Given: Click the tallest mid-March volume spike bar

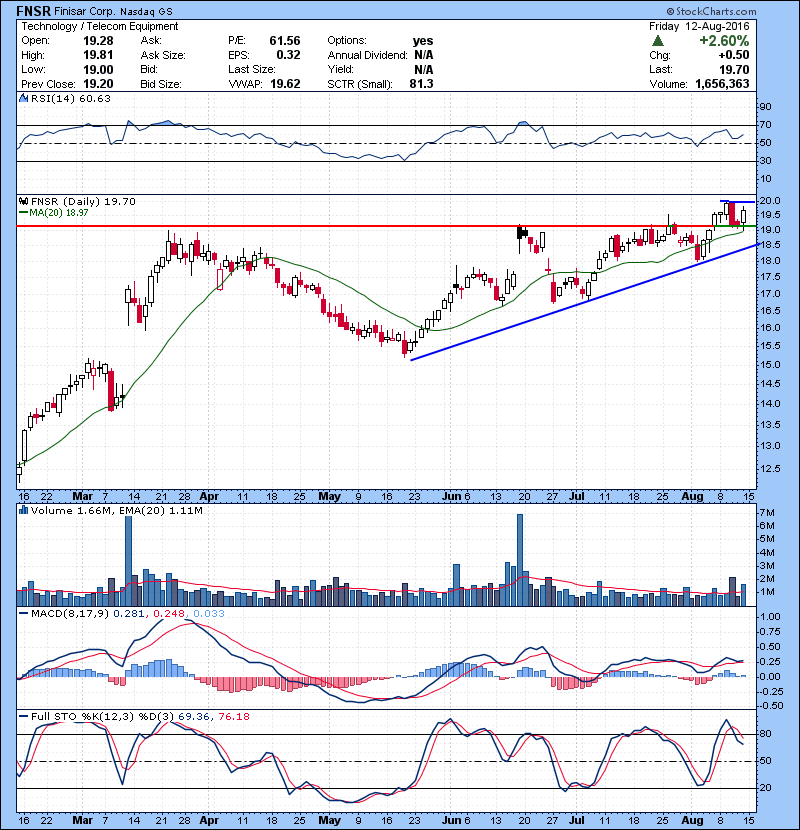Looking at the screenshot, I should [x=128, y=561].
